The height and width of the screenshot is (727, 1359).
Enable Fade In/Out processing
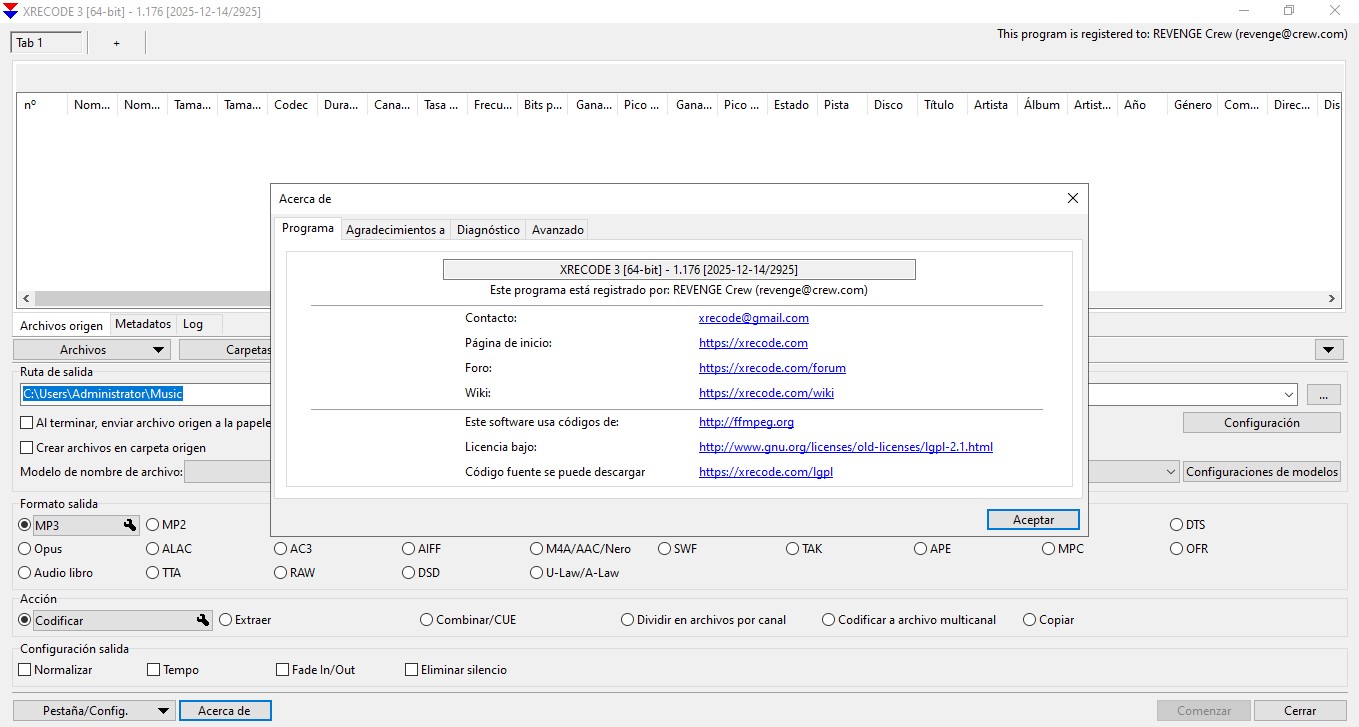(x=281, y=669)
